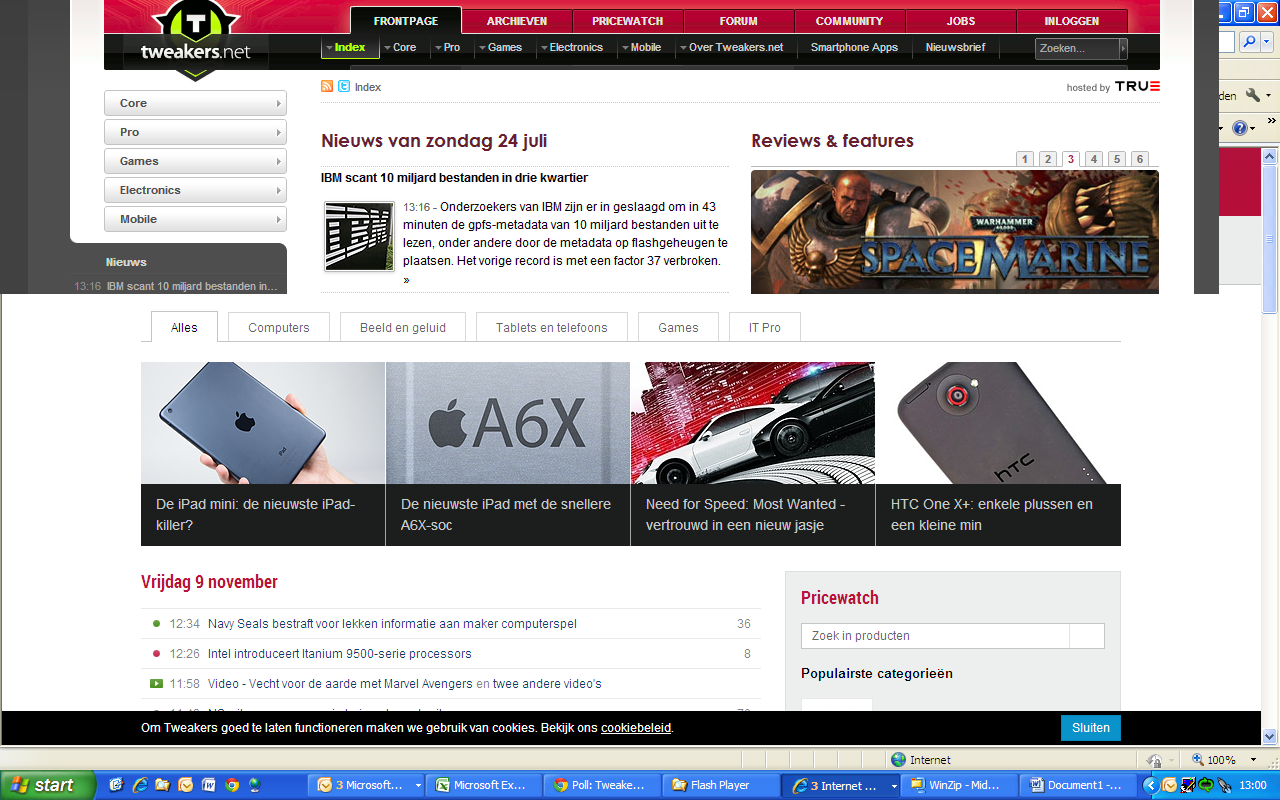Image resolution: width=1280 pixels, height=800 pixels.
Task: Open the INLOGGEN tab
Action: point(1072,21)
